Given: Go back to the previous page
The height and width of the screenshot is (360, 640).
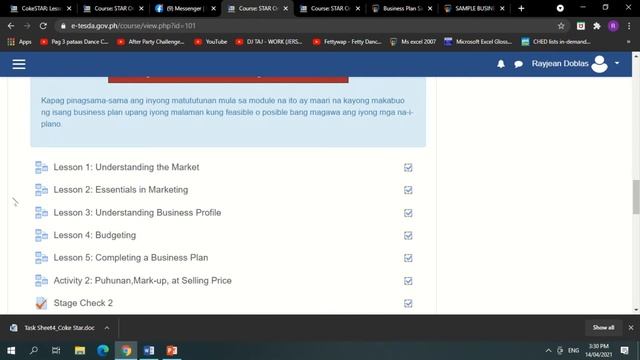Looking at the screenshot, I should click(11, 26).
